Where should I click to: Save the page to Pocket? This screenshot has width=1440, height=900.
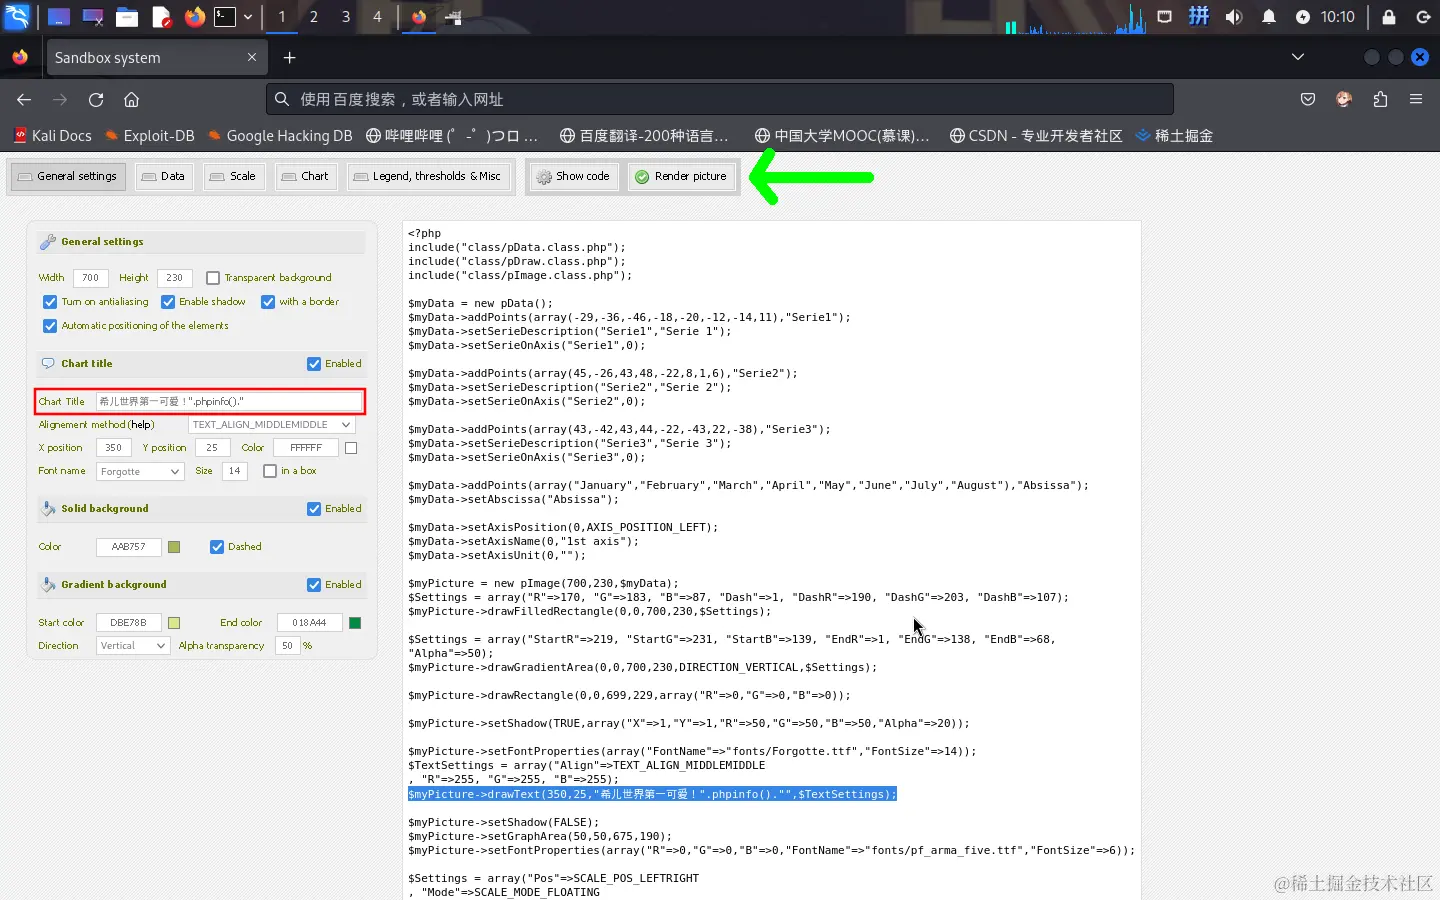(x=1308, y=99)
